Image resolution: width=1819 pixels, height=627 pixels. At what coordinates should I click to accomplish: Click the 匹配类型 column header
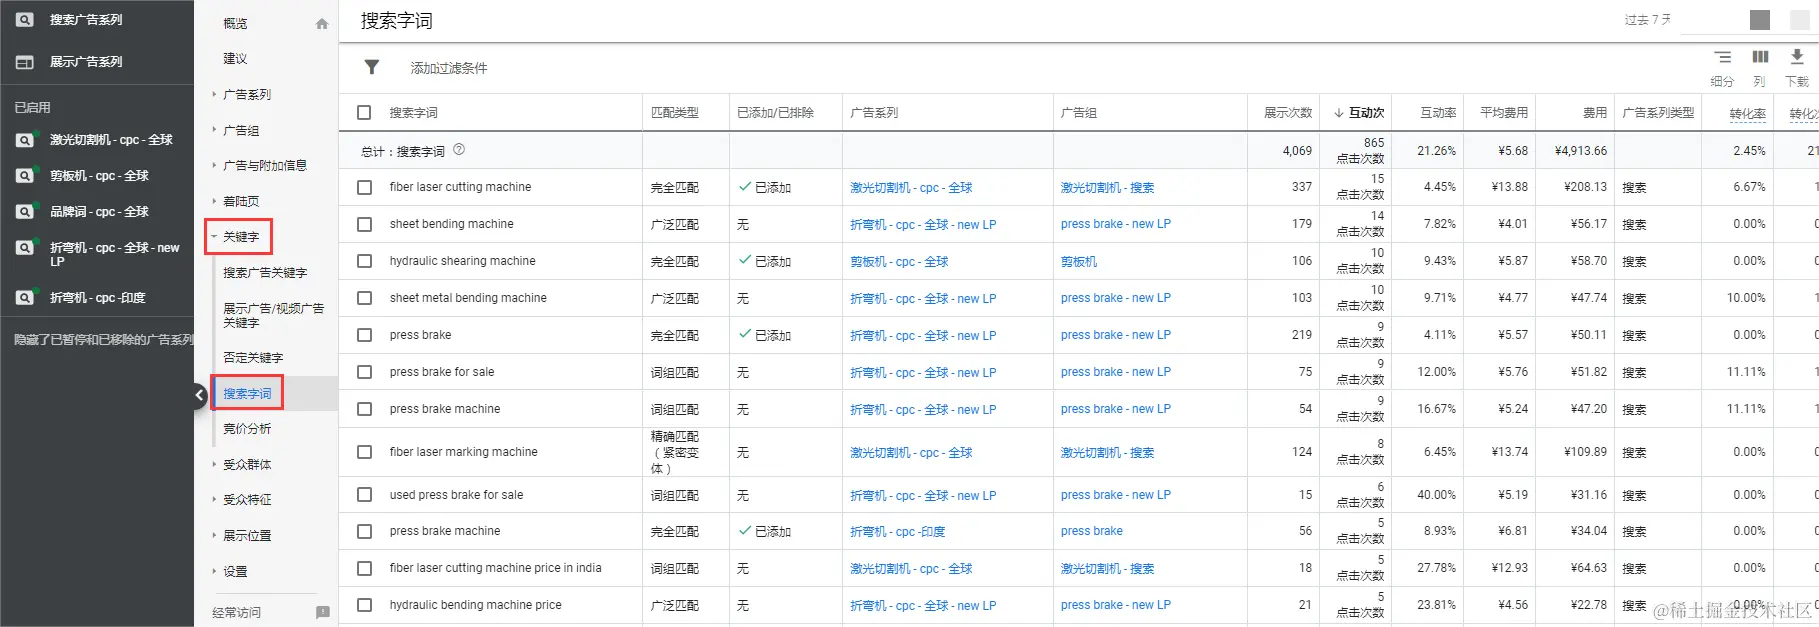[675, 113]
